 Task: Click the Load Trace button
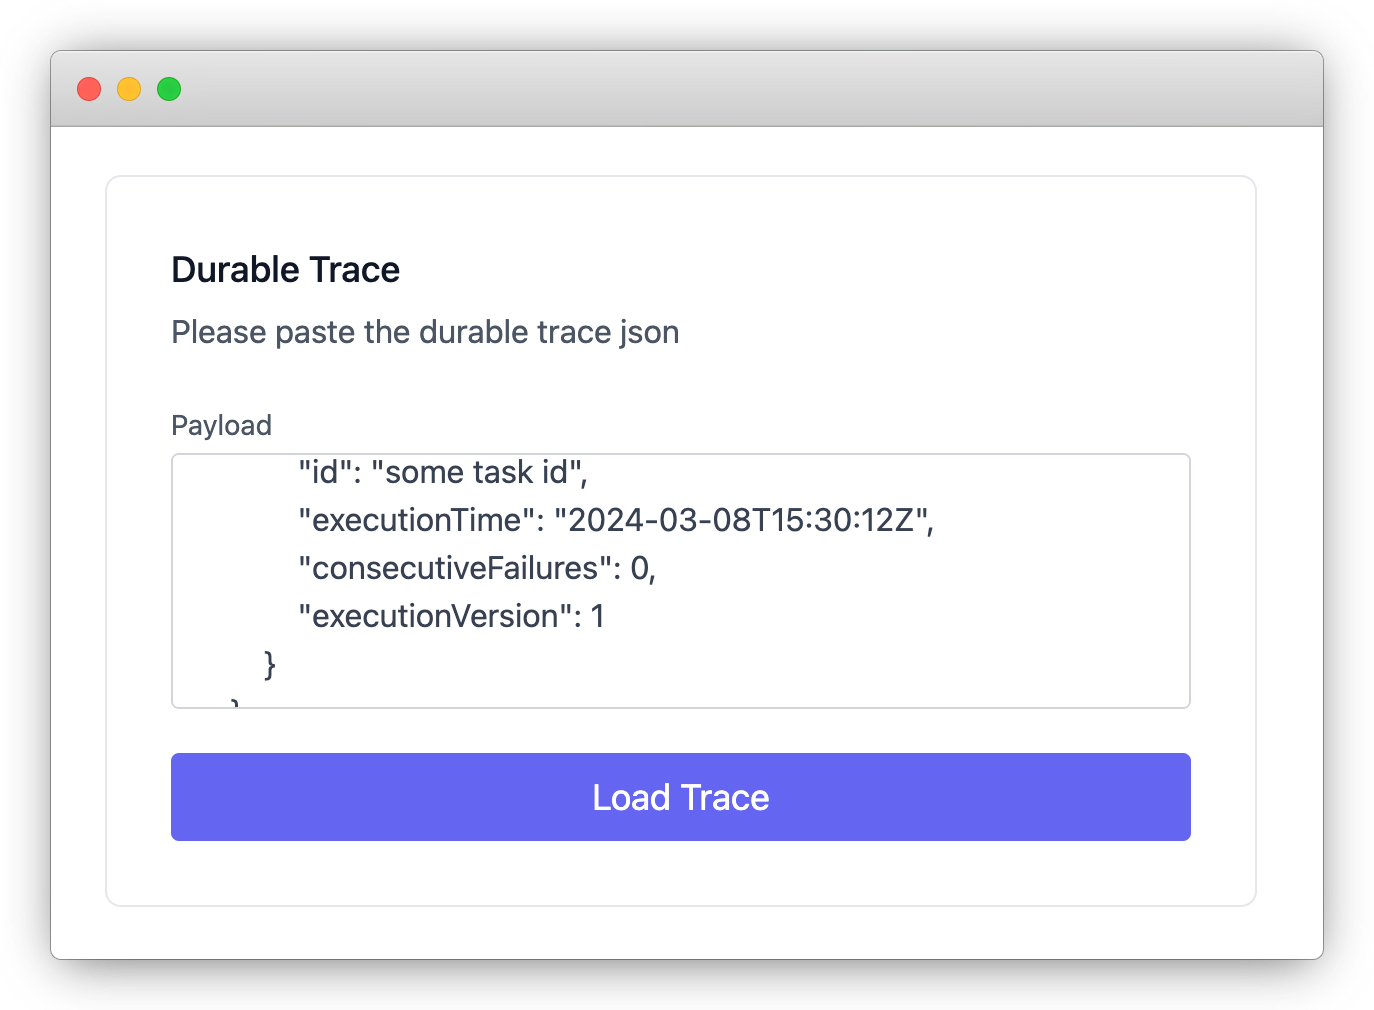point(680,797)
